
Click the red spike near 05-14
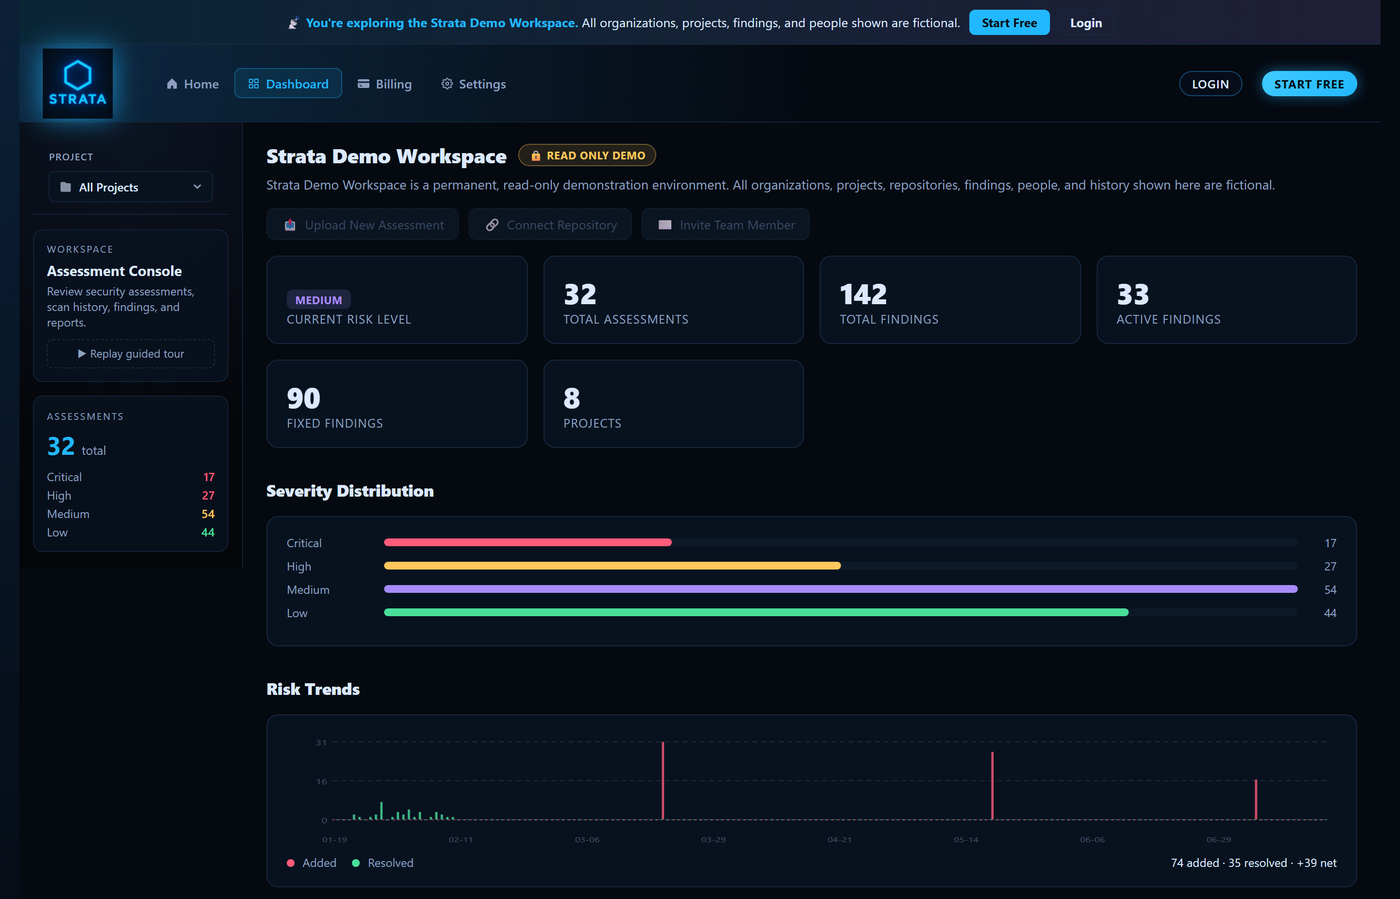[x=992, y=786]
